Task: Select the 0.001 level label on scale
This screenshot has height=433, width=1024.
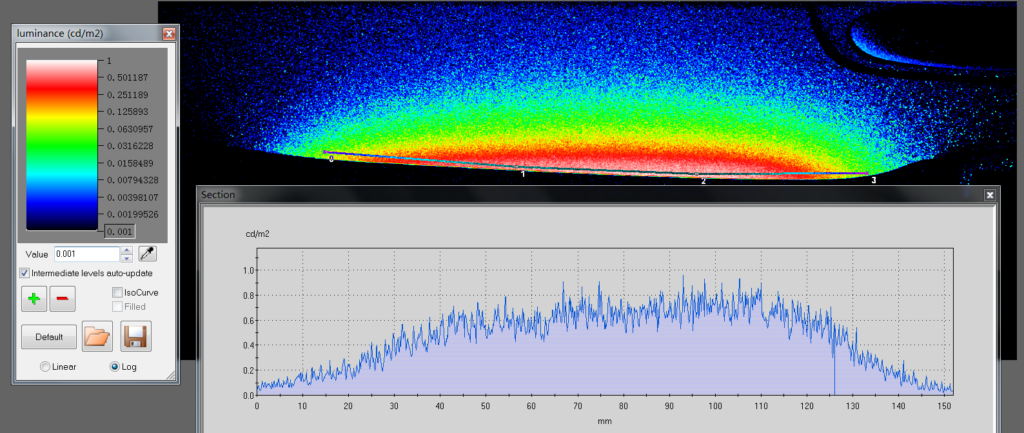Action: tap(119, 231)
